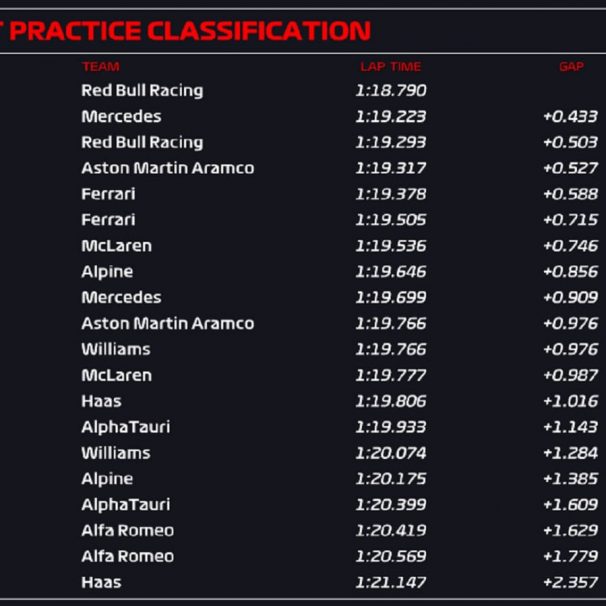Click the Alpine lap time 1:19.646
The width and height of the screenshot is (606, 606).
click(391, 272)
